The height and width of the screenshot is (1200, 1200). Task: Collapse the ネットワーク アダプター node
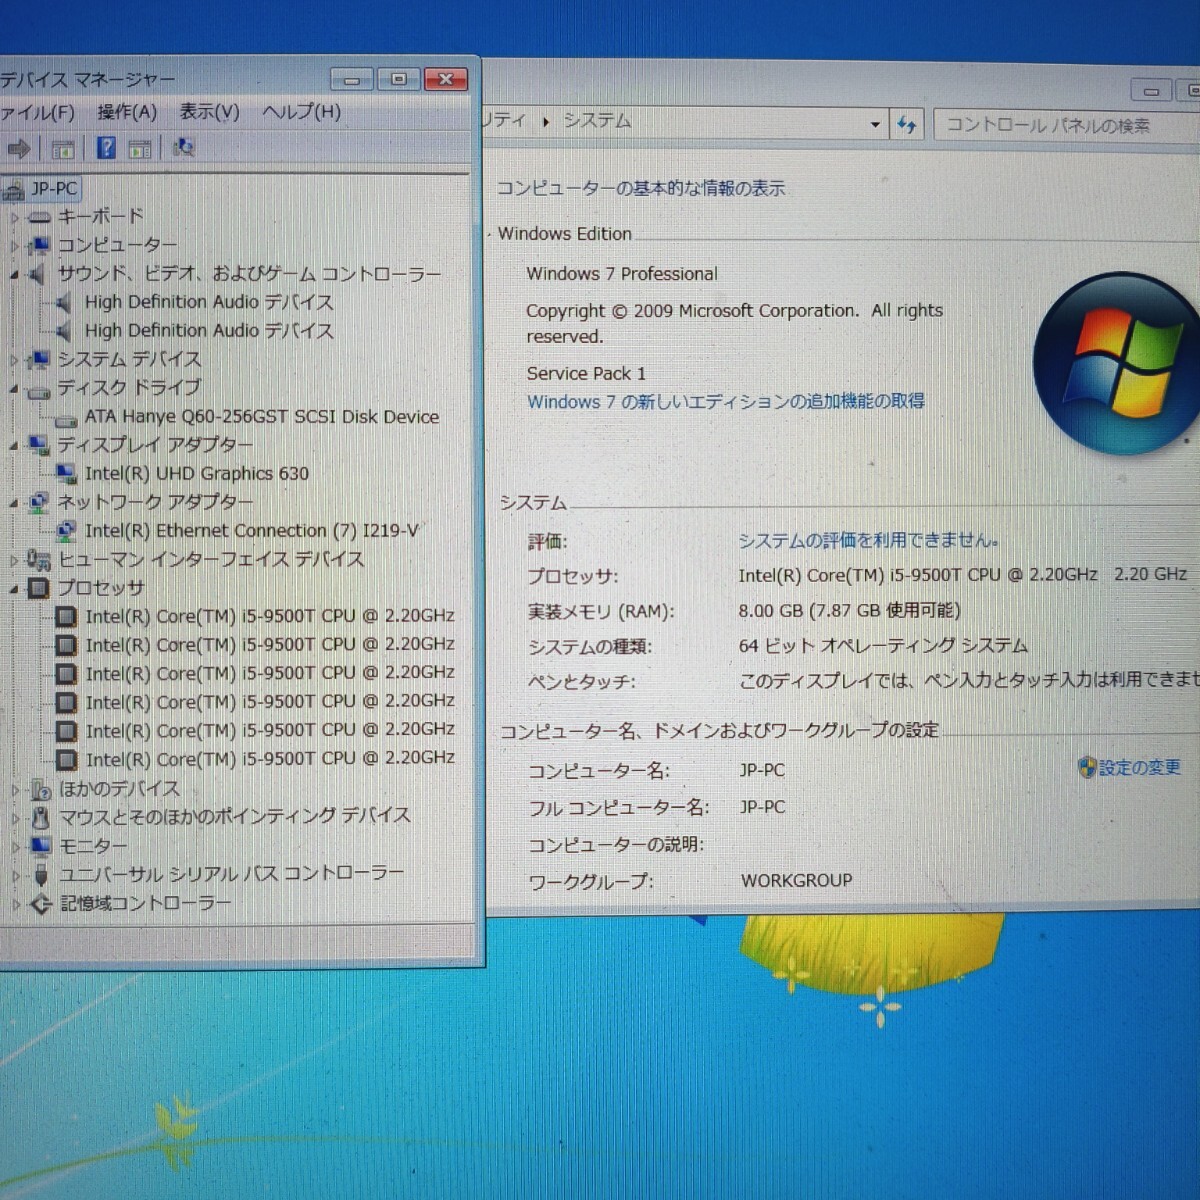tap(15, 503)
